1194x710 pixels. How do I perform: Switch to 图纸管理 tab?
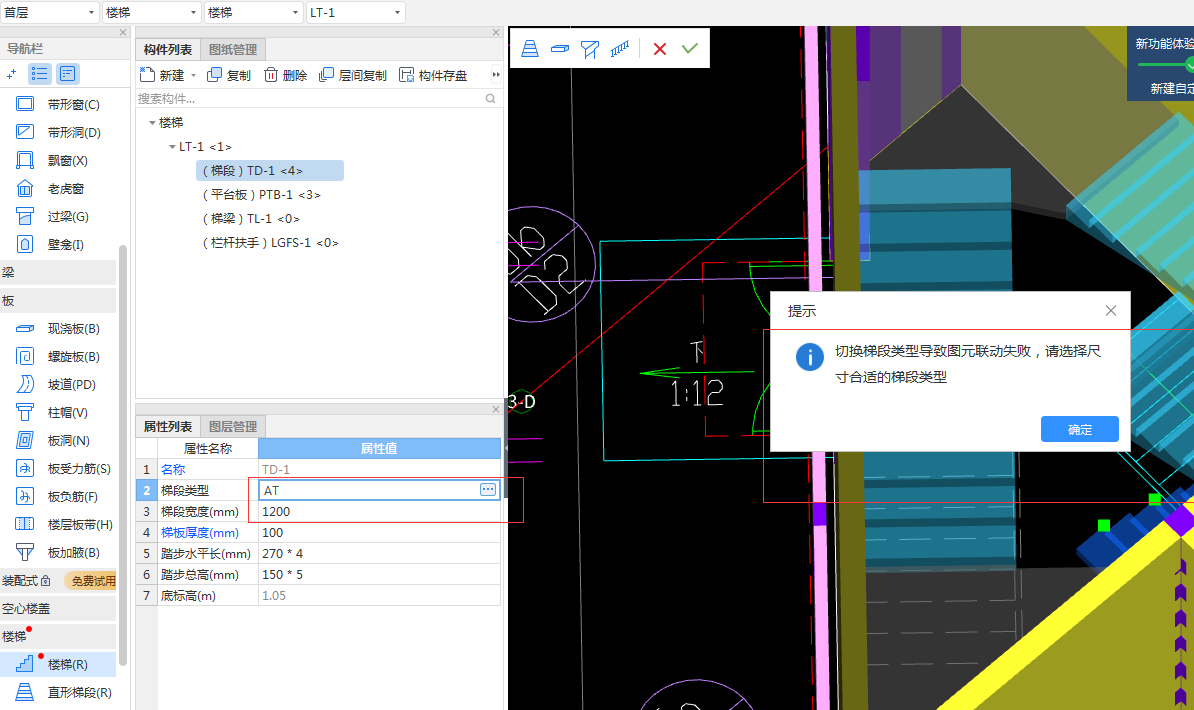(233, 50)
